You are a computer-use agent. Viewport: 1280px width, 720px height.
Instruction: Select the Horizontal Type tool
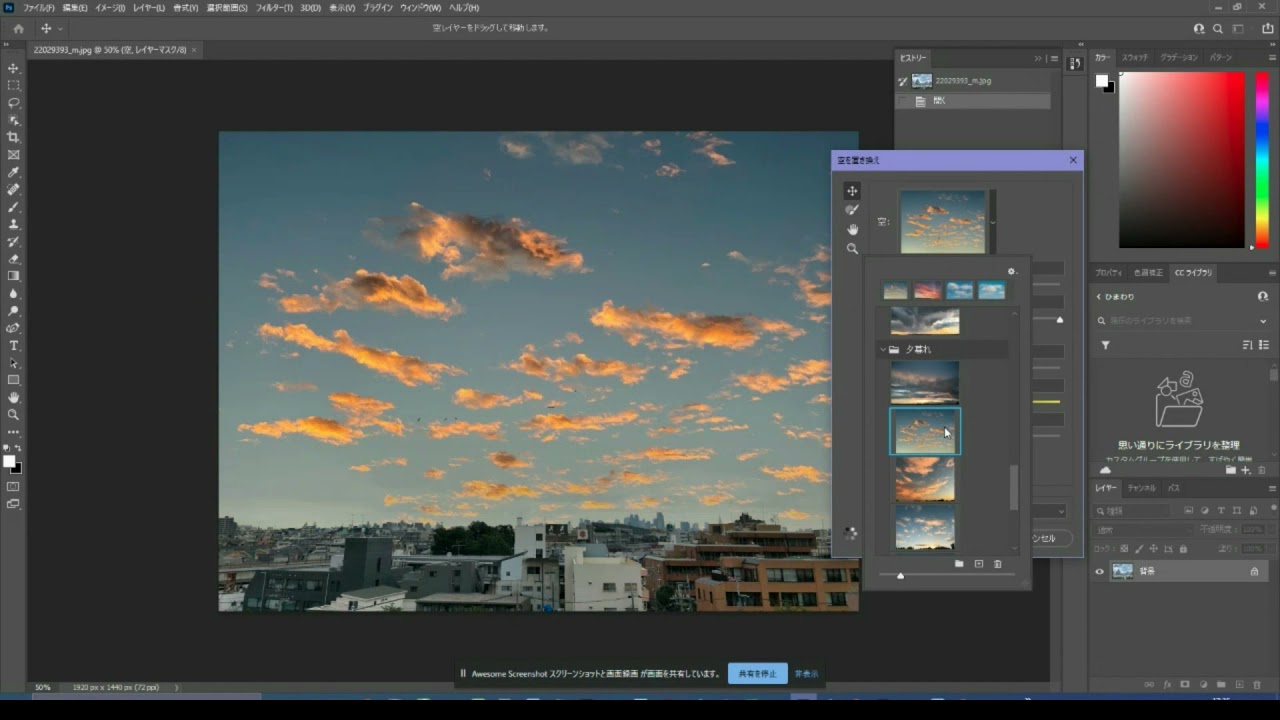tap(13, 345)
